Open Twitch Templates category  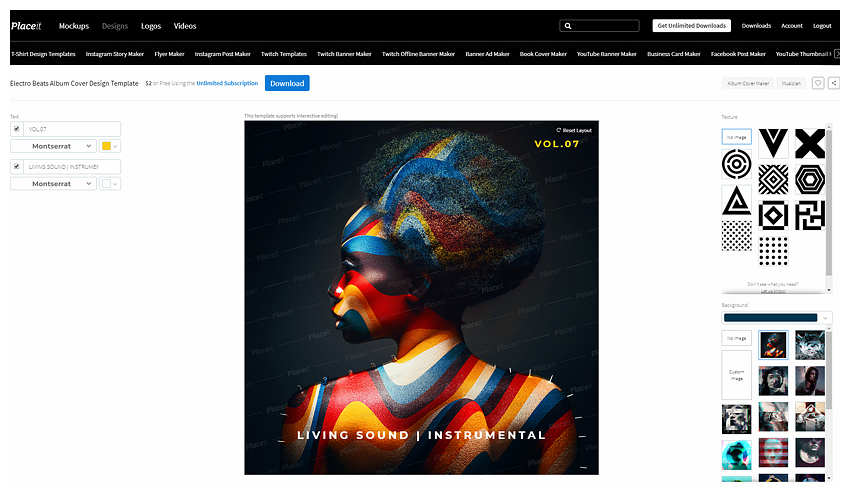pos(284,54)
